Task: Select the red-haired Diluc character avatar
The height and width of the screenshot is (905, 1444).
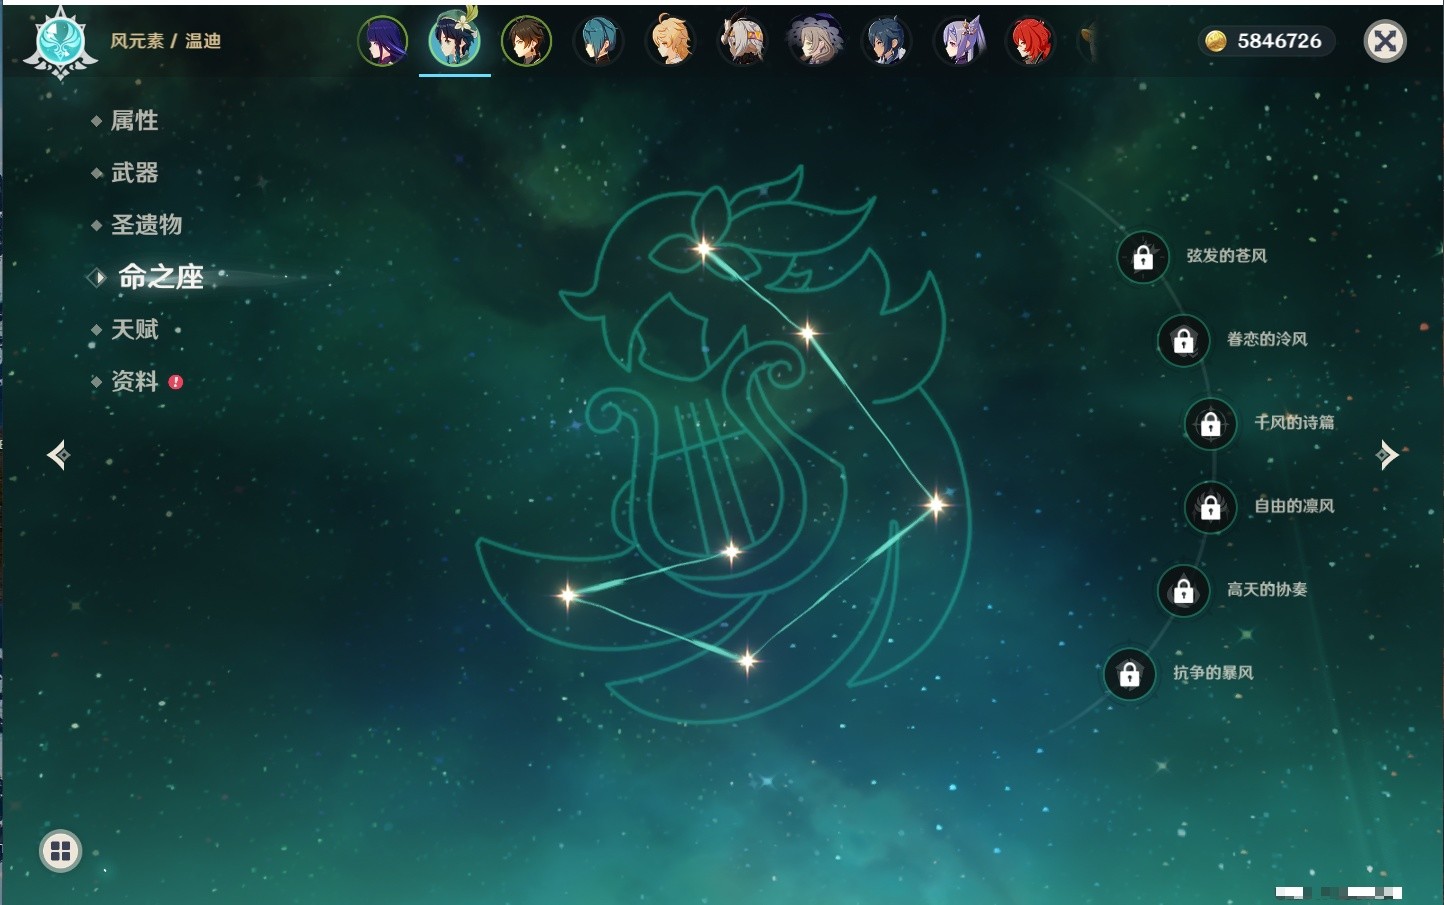Action: point(1031,41)
